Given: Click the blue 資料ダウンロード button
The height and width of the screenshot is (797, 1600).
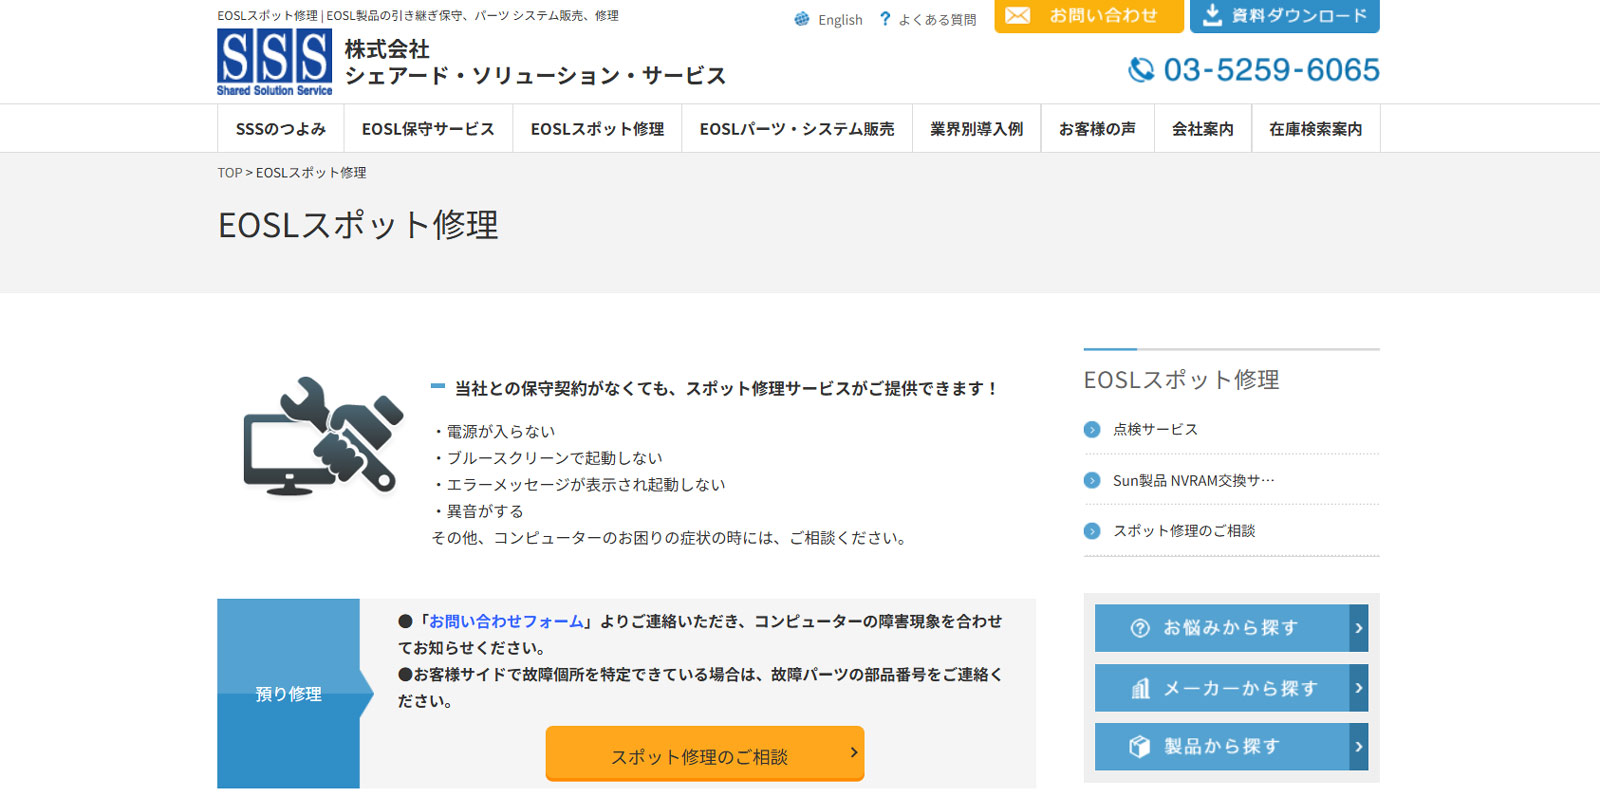Looking at the screenshot, I should click(1285, 16).
